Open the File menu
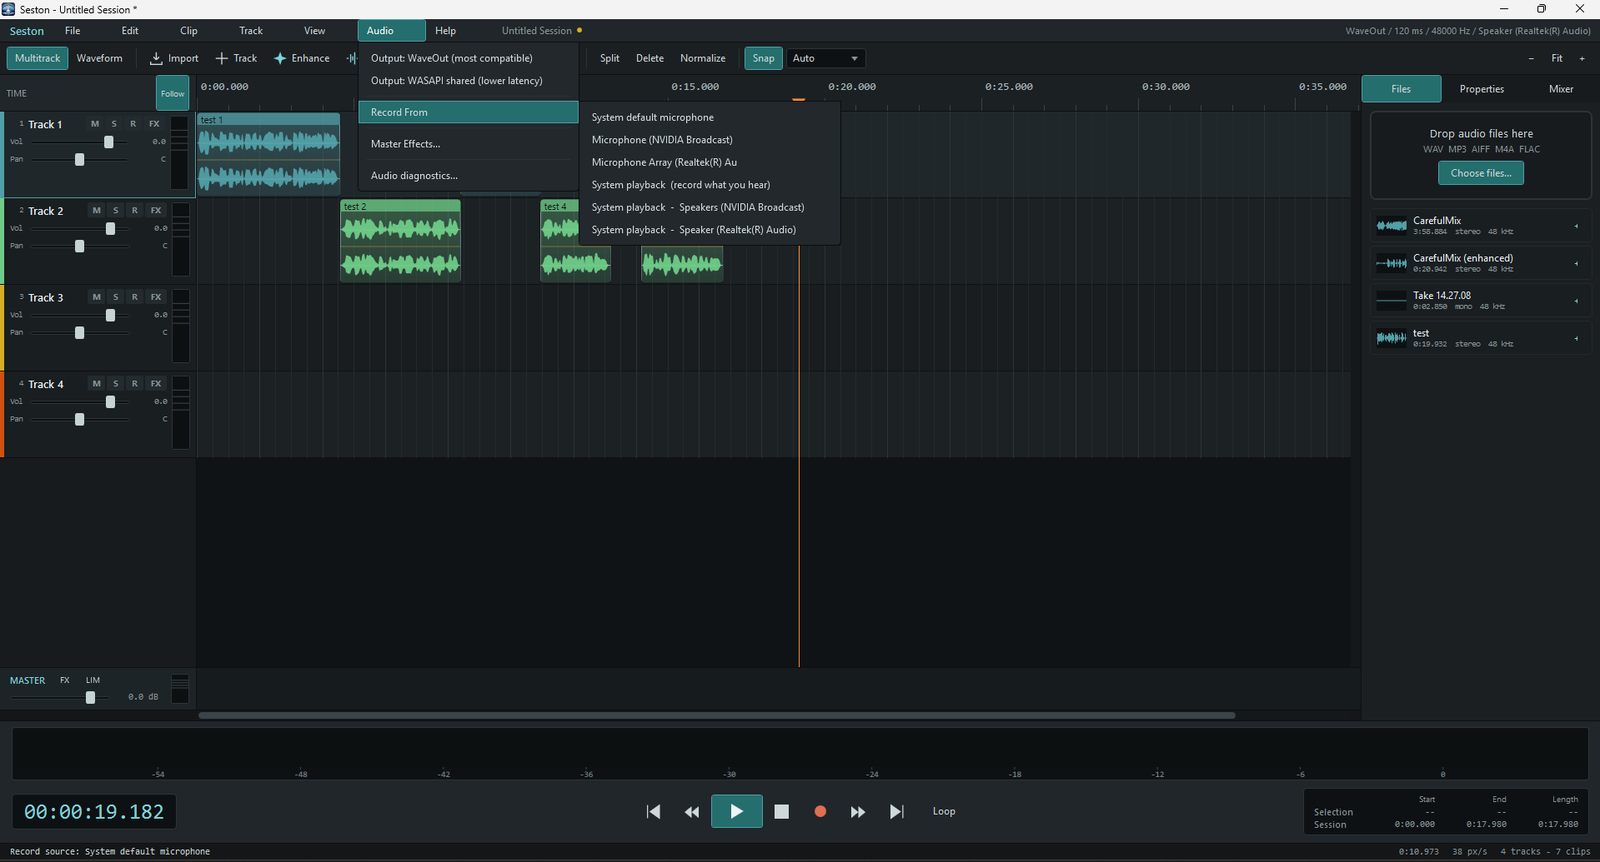Screen dimensions: 1600x862 pyautogui.click(x=73, y=31)
